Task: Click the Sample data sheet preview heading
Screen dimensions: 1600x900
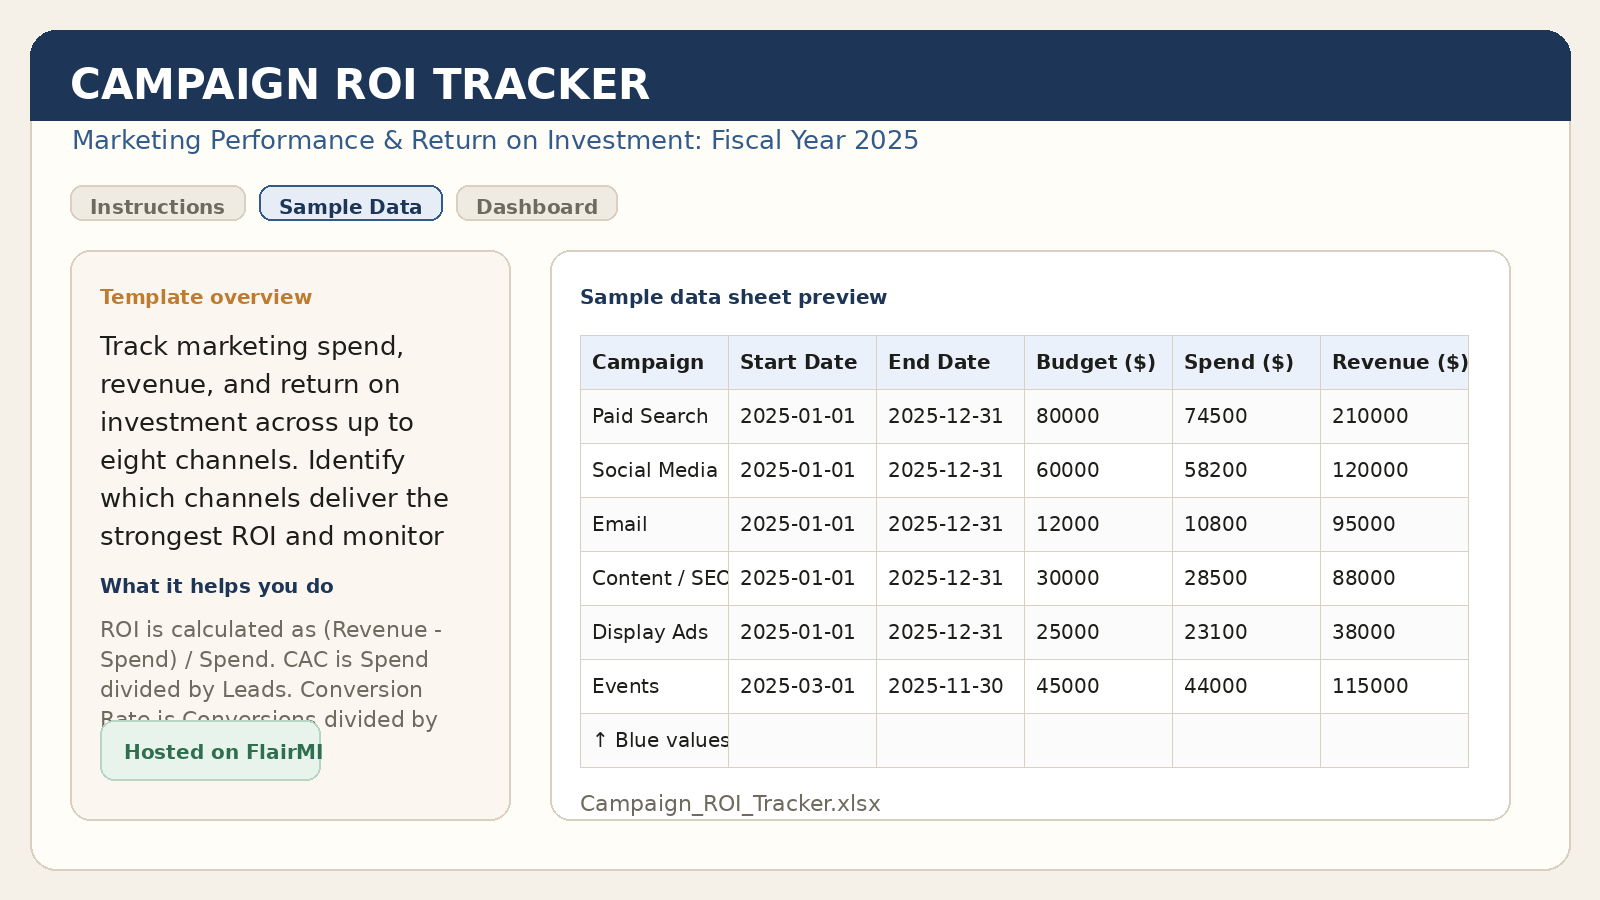Action: coord(733,297)
